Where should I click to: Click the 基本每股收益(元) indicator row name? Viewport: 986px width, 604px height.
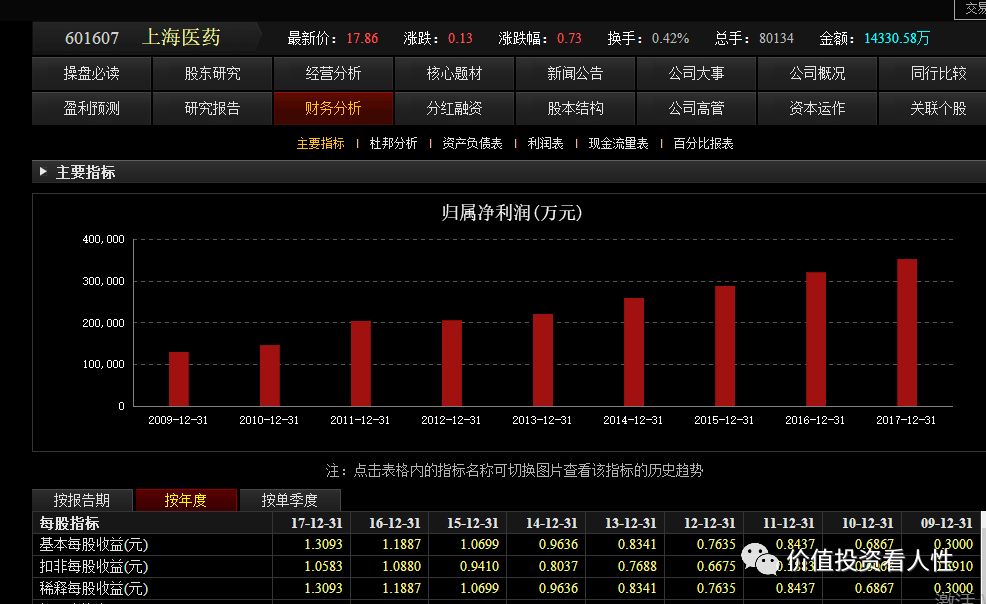point(94,544)
